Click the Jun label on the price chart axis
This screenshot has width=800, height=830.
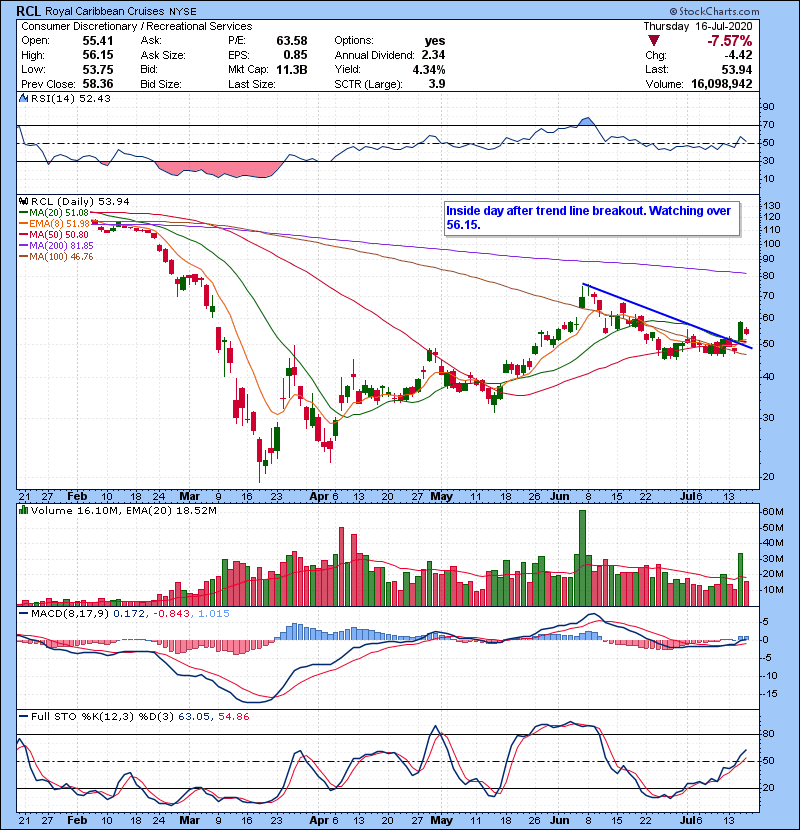point(560,496)
